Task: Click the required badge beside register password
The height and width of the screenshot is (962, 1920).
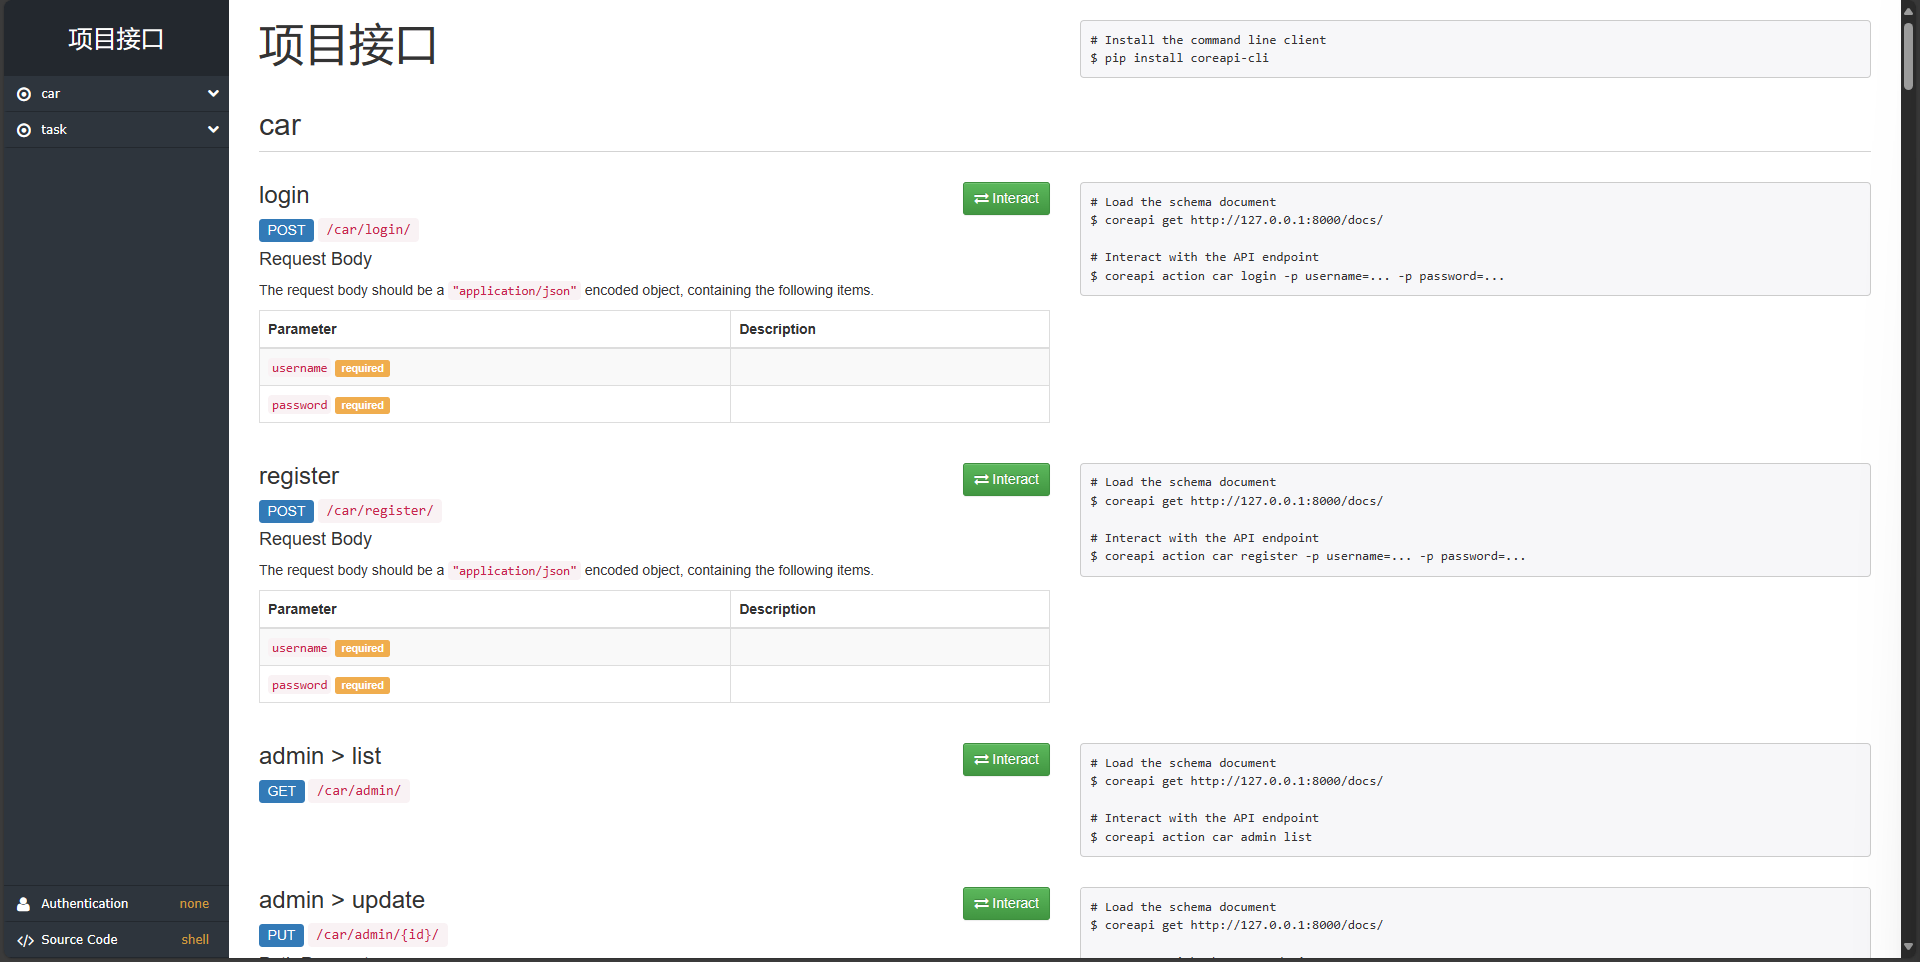Action: pyautogui.click(x=362, y=685)
